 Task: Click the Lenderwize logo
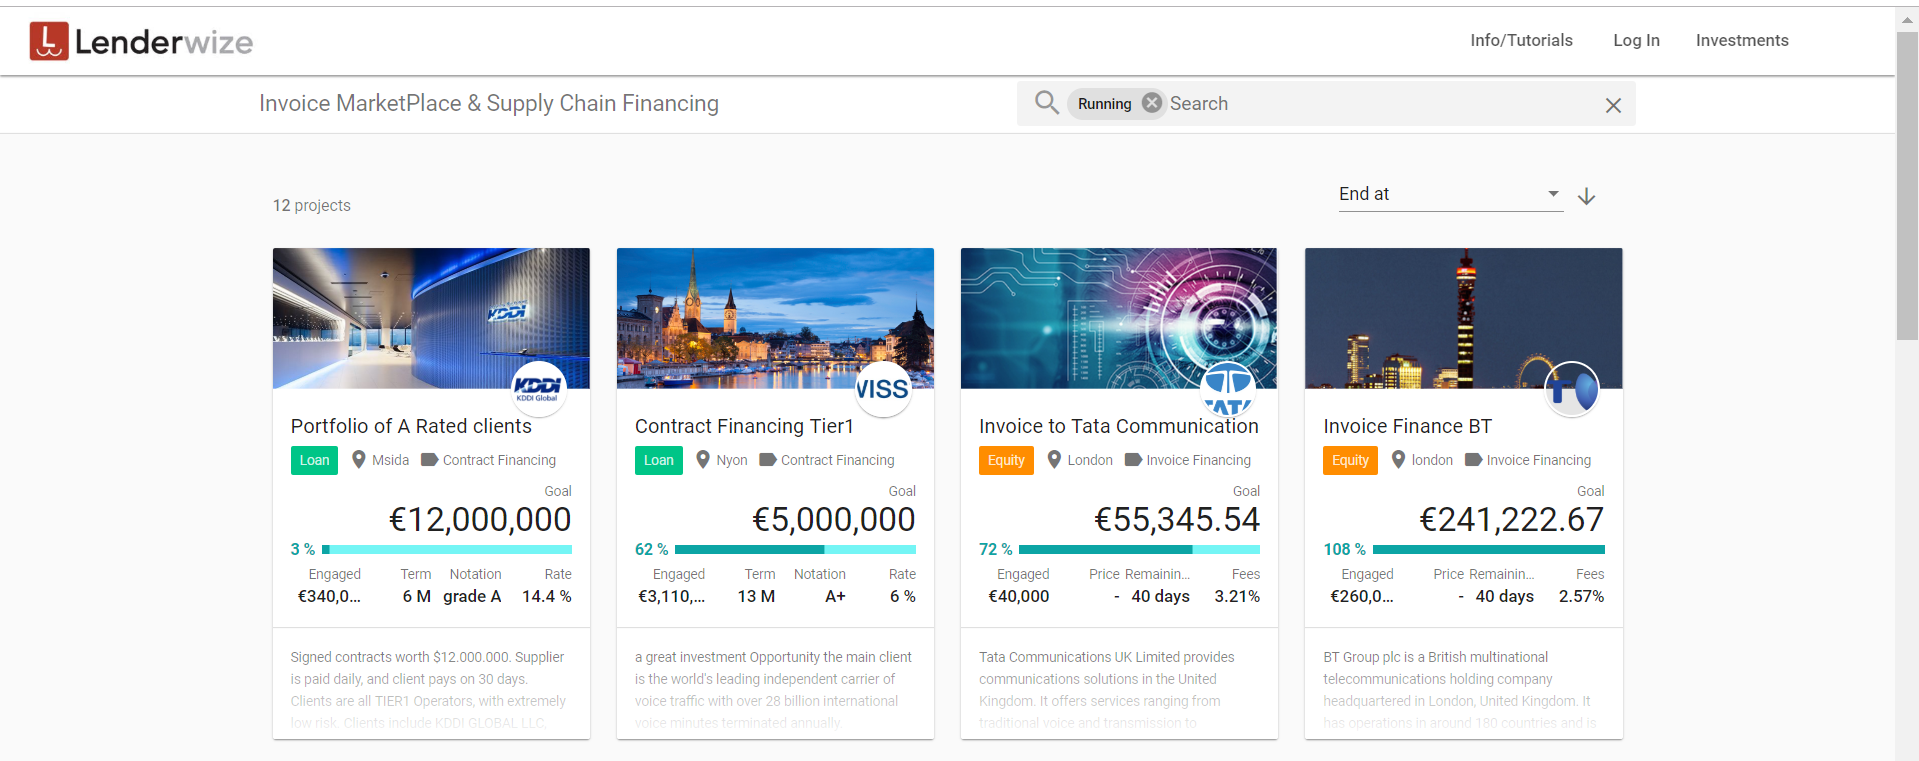pos(141,41)
